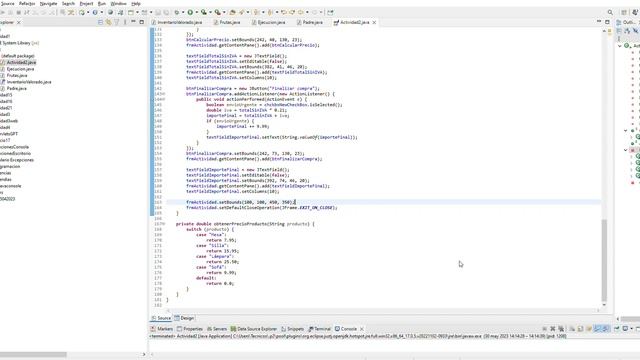
Task: Click the Remove All Terminated Launches icon in Console
Action: pos(561,329)
